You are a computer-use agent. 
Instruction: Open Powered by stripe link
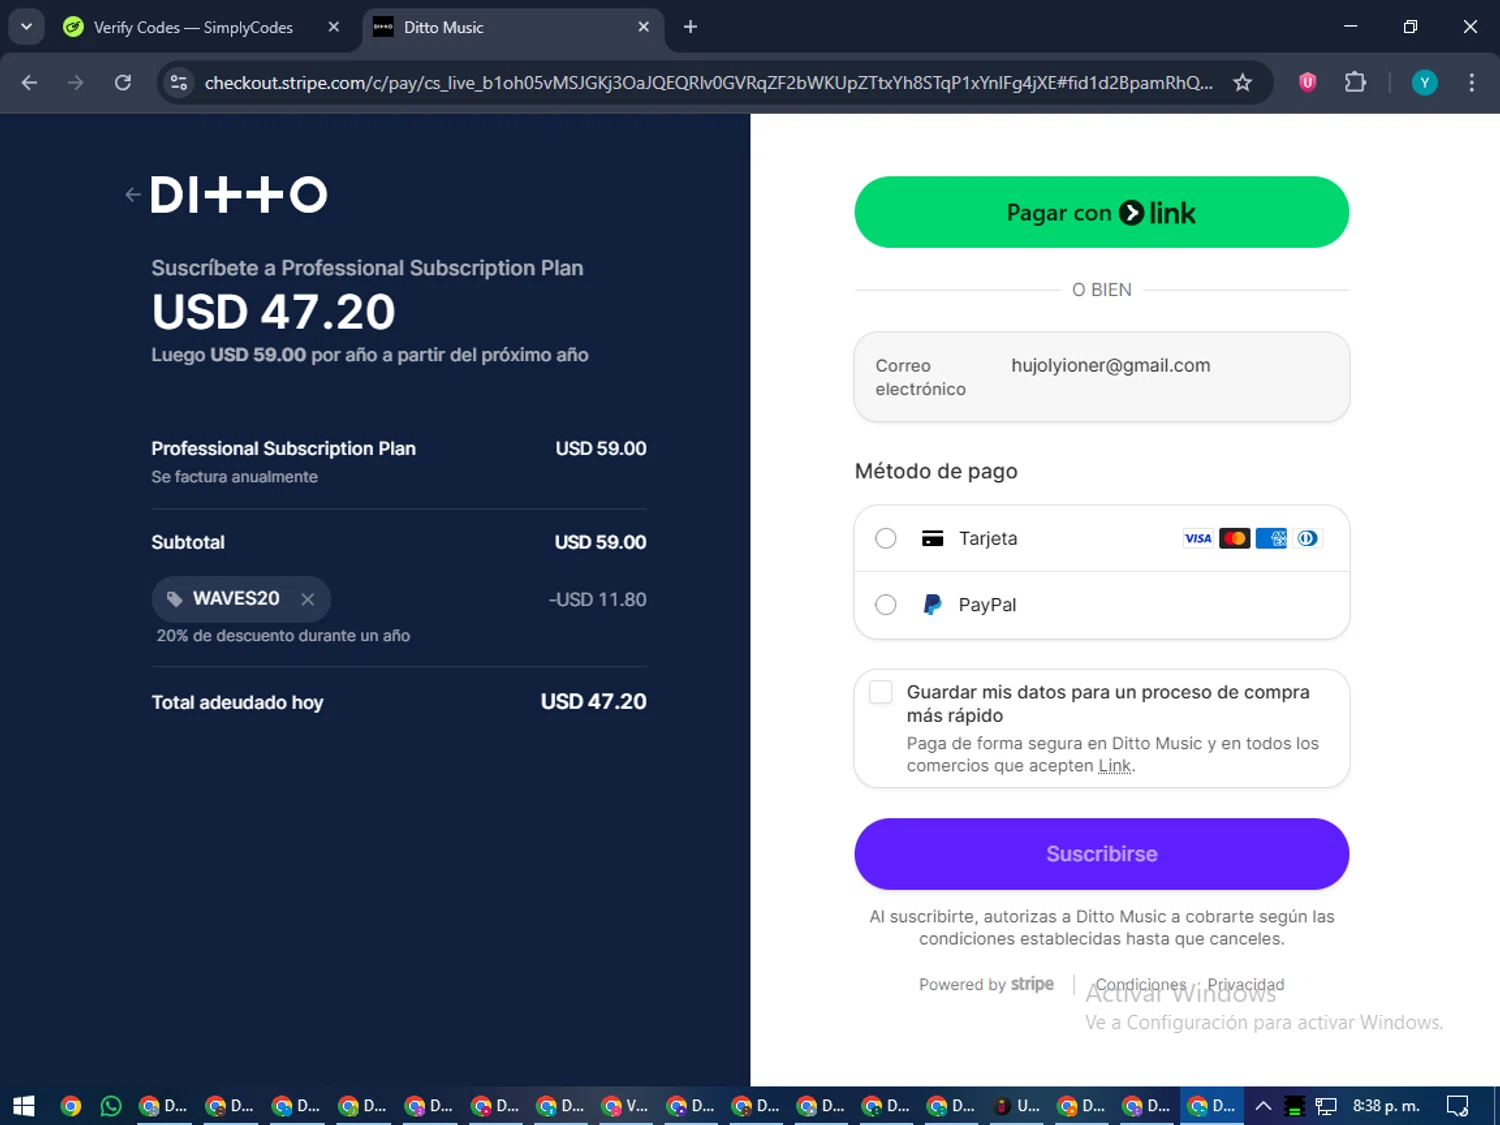tap(986, 984)
